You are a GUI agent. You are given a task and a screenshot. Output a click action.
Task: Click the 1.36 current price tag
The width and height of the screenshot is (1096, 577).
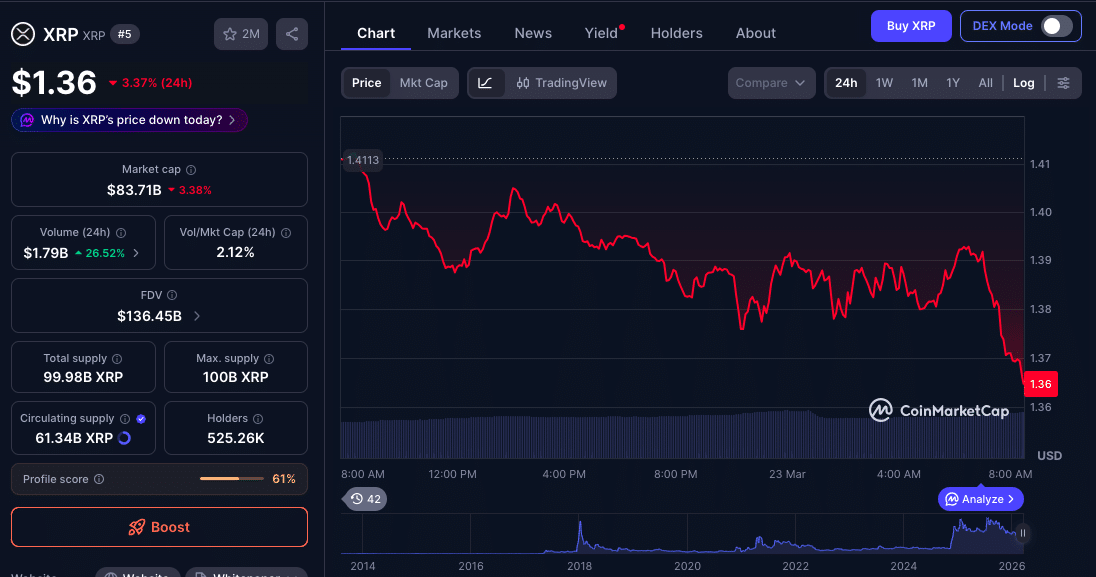click(x=1040, y=384)
